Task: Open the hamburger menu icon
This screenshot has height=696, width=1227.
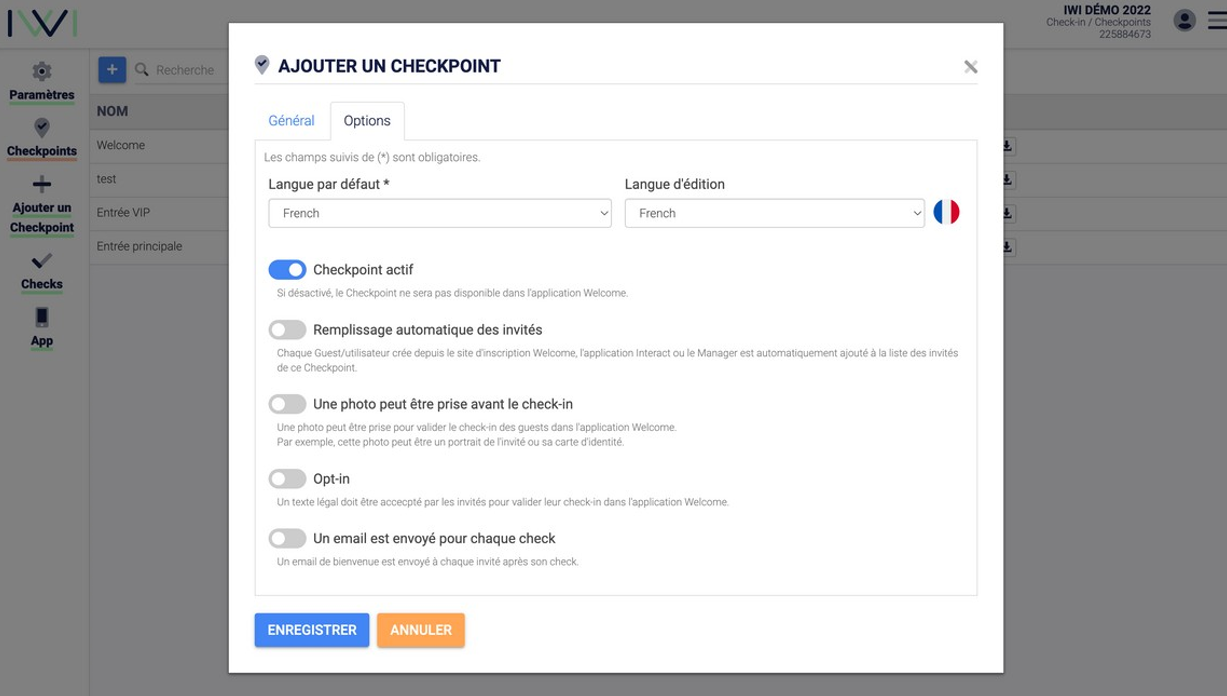Action: coord(1217,20)
